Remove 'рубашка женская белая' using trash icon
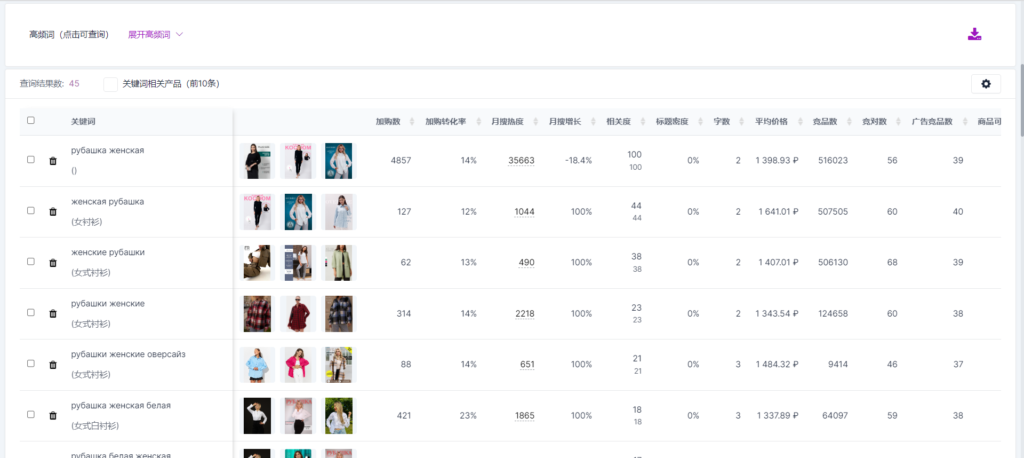Screen dimensions: 1024x458 click(53, 416)
